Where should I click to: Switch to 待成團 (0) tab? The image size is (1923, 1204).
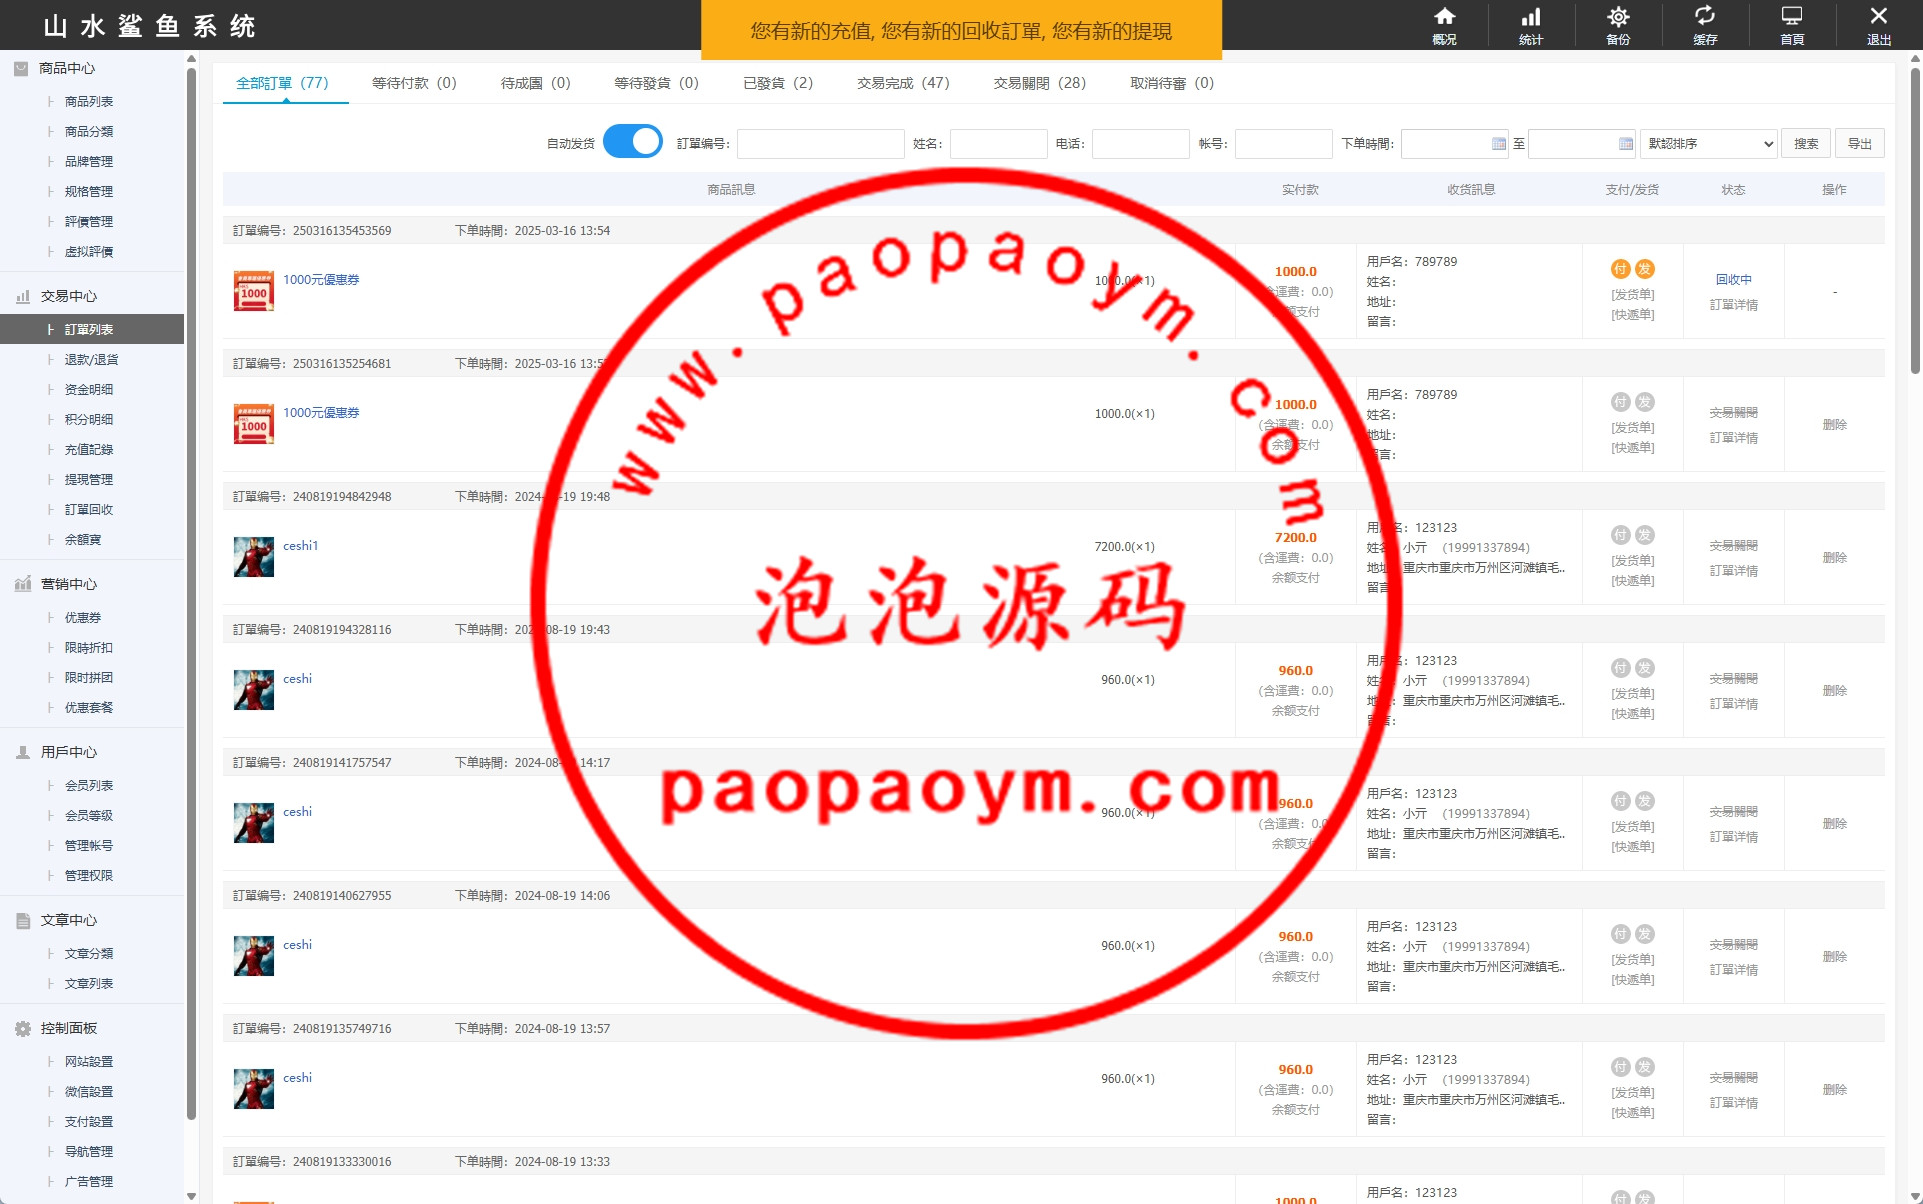coord(535,83)
